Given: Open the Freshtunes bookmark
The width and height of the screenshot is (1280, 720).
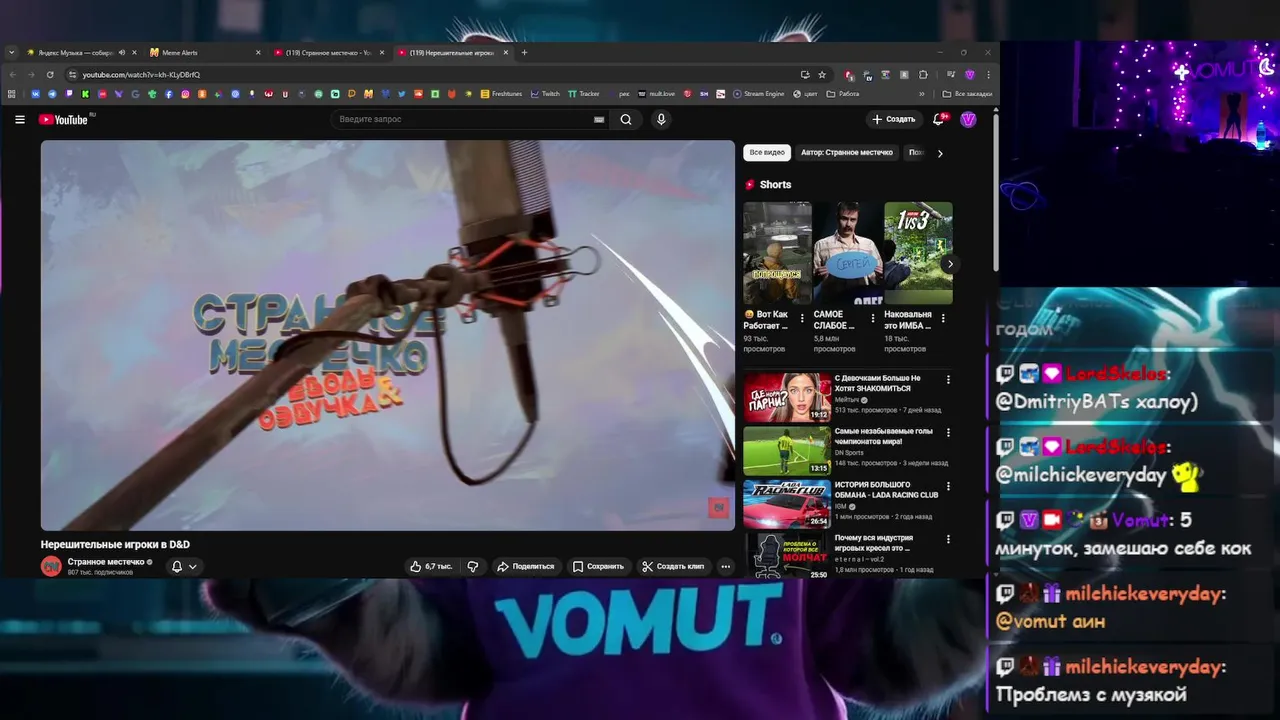Looking at the screenshot, I should pyautogui.click(x=501, y=94).
